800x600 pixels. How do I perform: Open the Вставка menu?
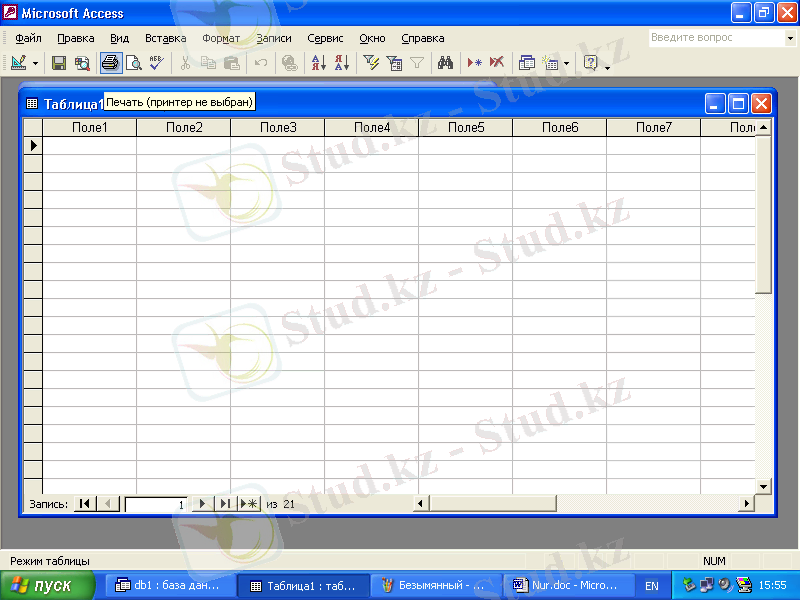click(165, 38)
